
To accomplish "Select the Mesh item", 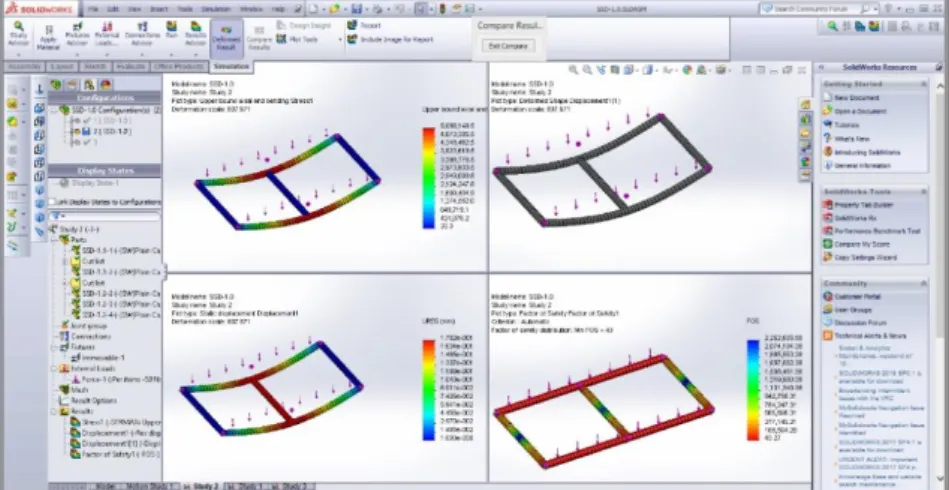I will [73, 390].
